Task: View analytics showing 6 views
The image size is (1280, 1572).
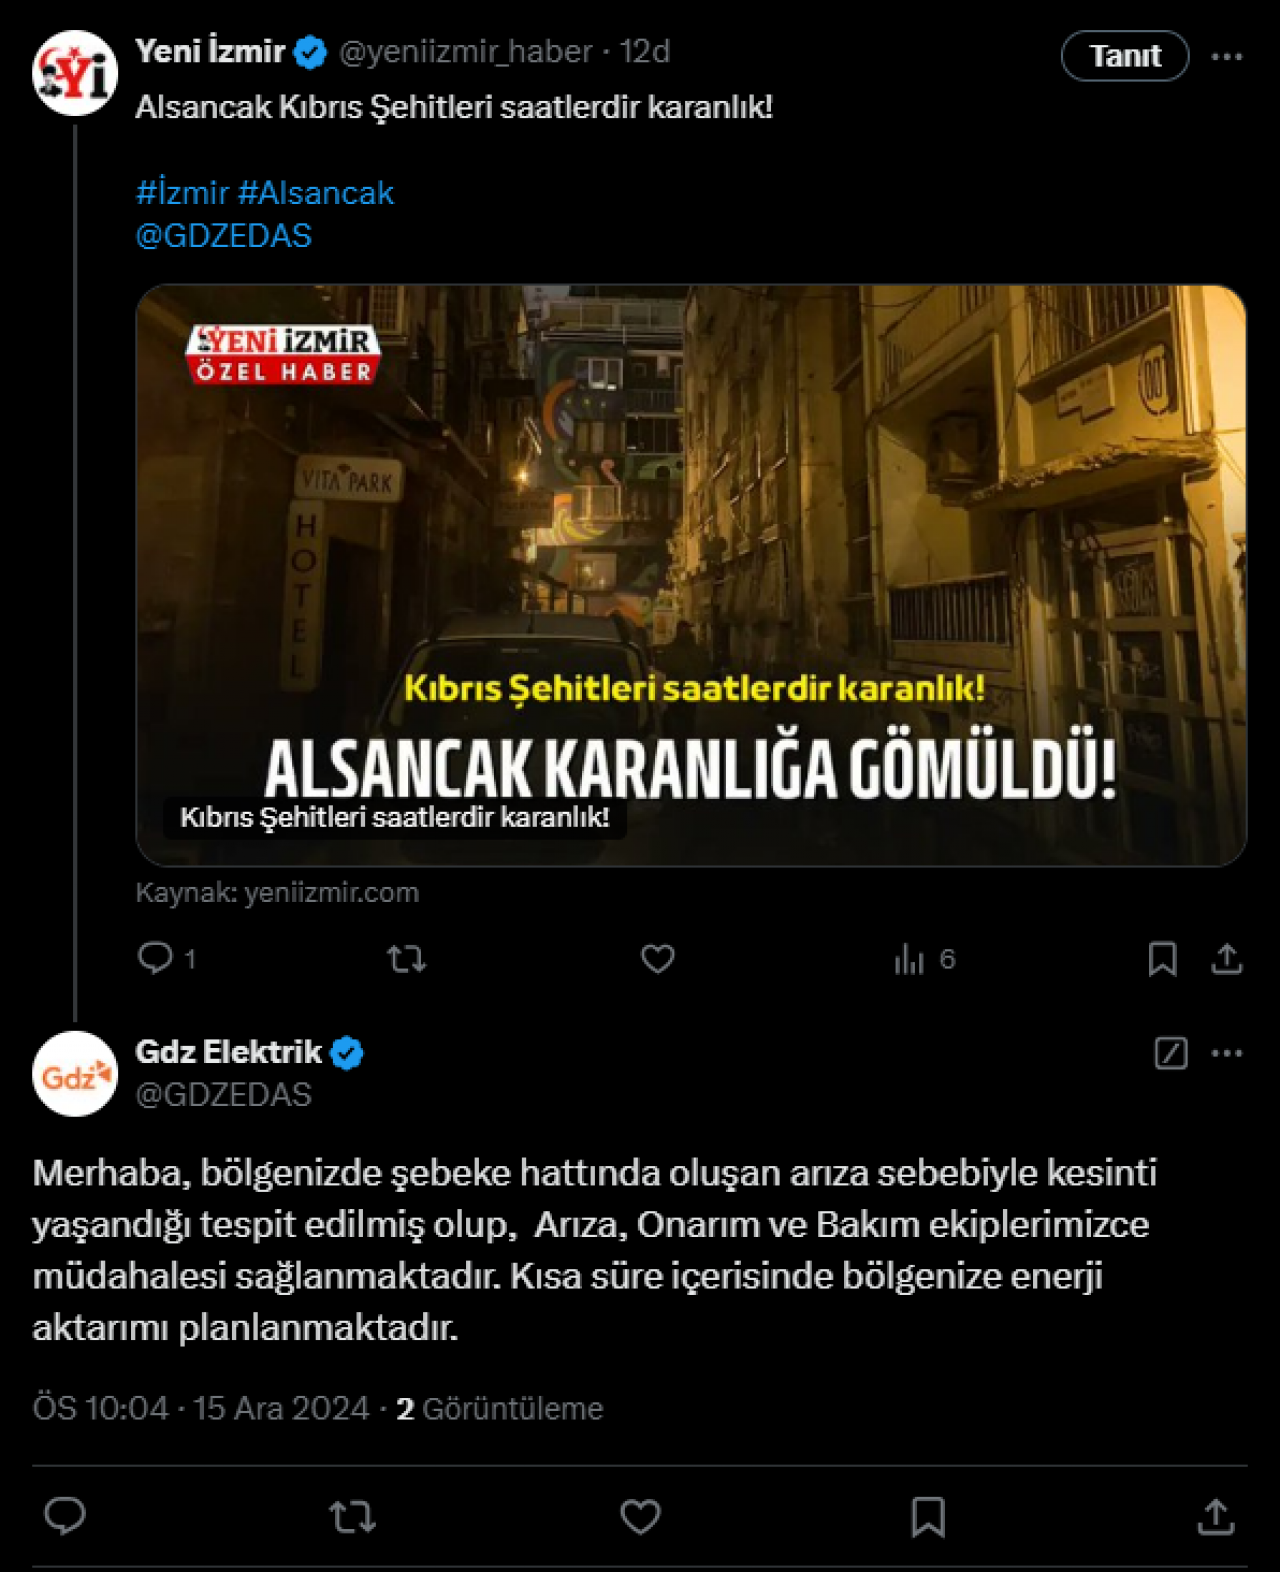Action: (925, 959)
